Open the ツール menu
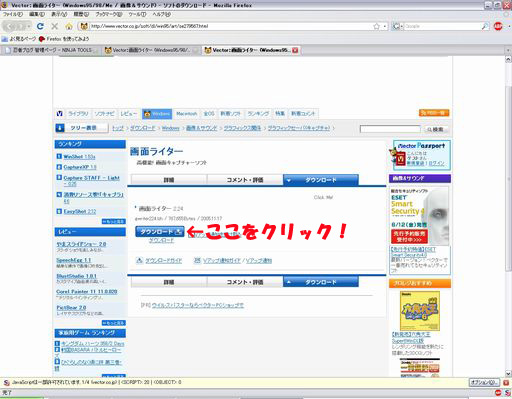This screenshot has height=399, width=512. [x=137, y=14]
